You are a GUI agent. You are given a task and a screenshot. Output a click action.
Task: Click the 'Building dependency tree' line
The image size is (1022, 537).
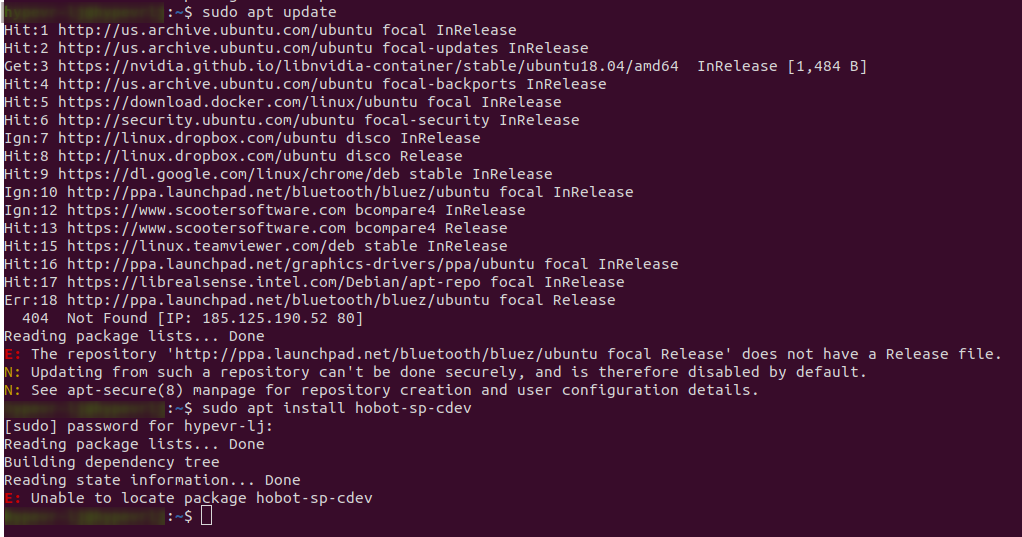(111, 462)
